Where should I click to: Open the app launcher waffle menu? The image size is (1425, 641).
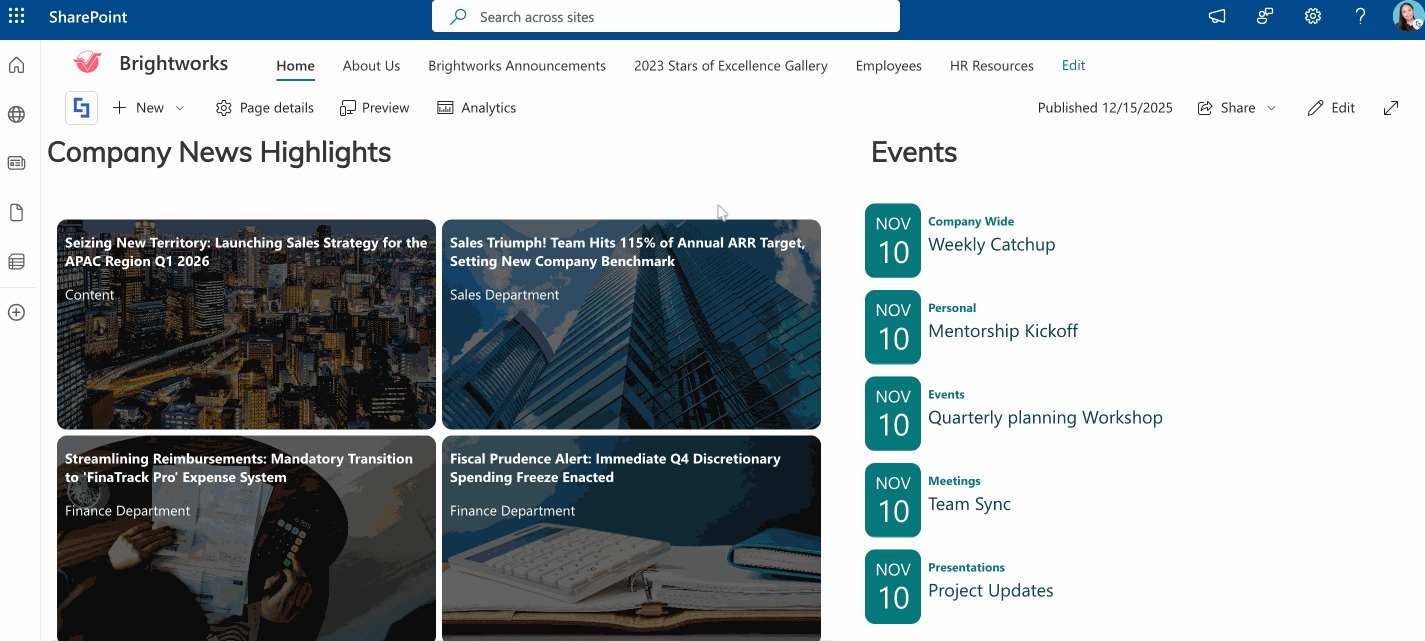tap(15, 16)
